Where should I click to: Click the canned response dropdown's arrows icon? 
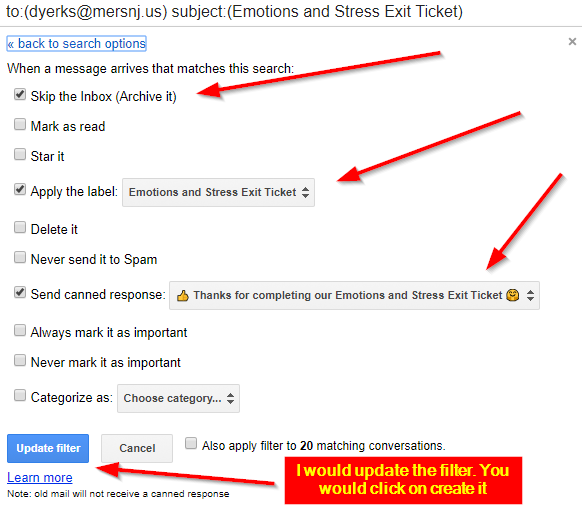[x=530, y=296]
